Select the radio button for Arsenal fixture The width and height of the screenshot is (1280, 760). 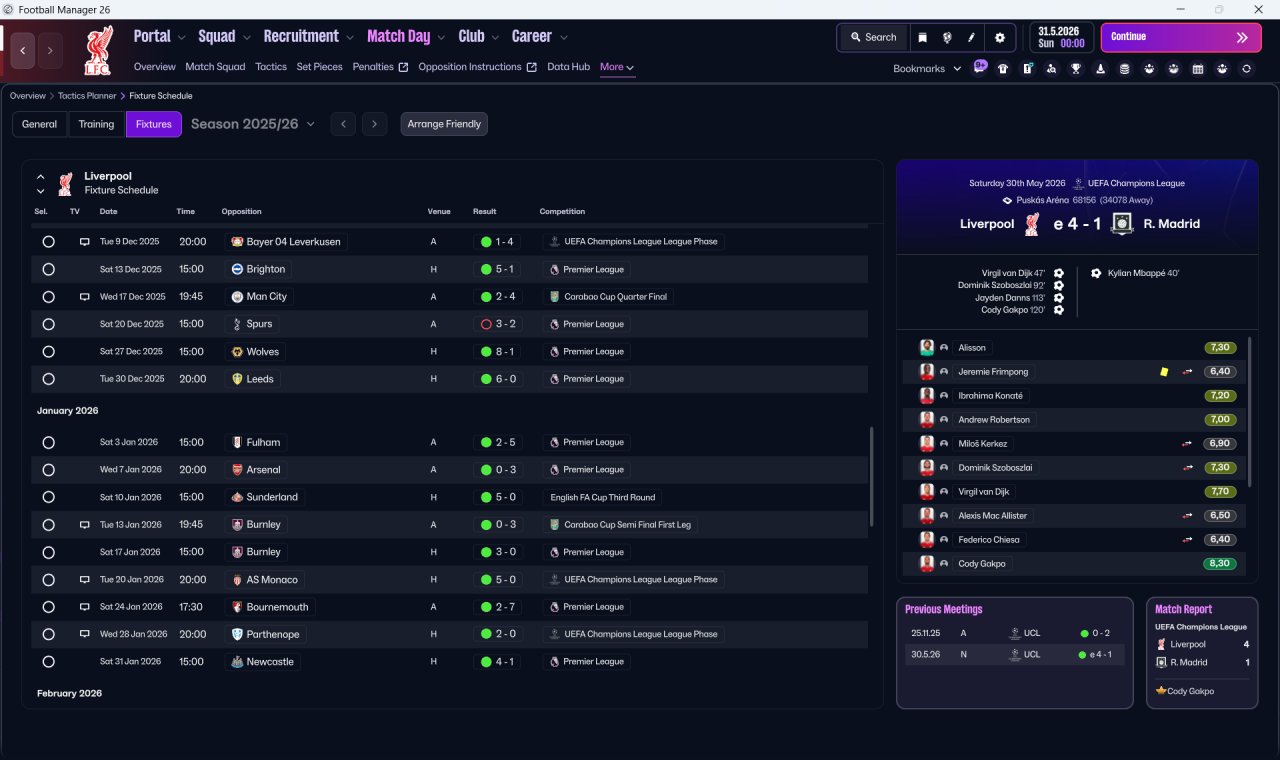pyautogui.click(x=48, y=470)
